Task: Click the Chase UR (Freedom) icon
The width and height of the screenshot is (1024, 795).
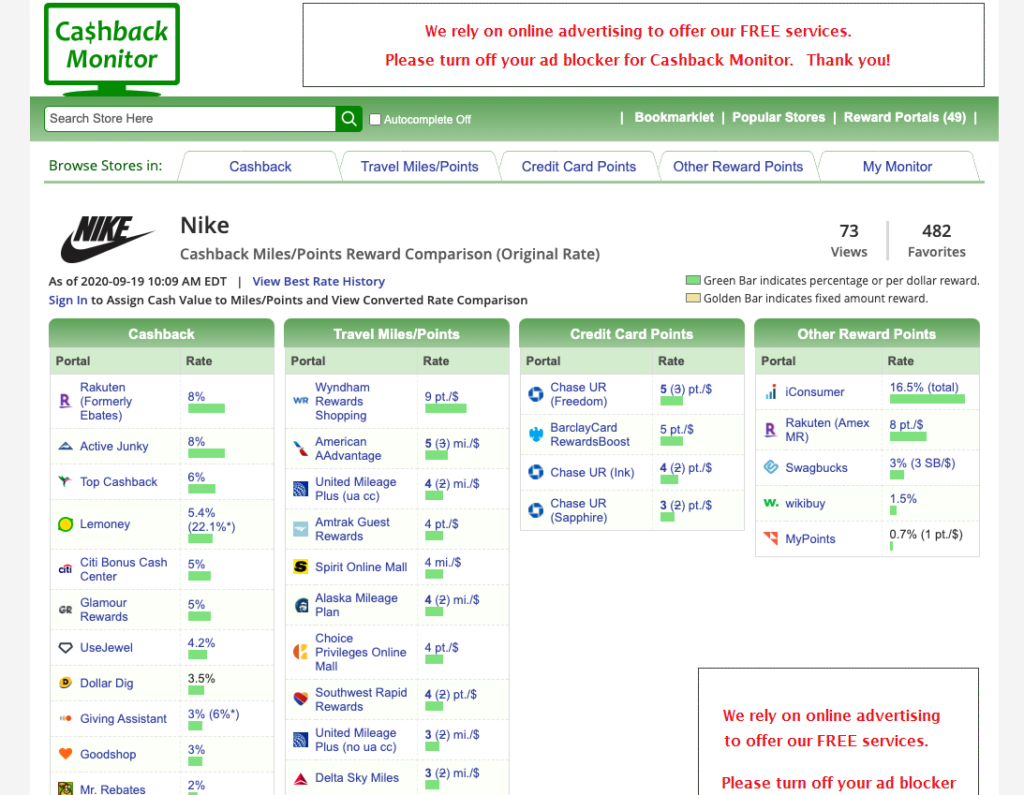Action: (x=536, y=394)
